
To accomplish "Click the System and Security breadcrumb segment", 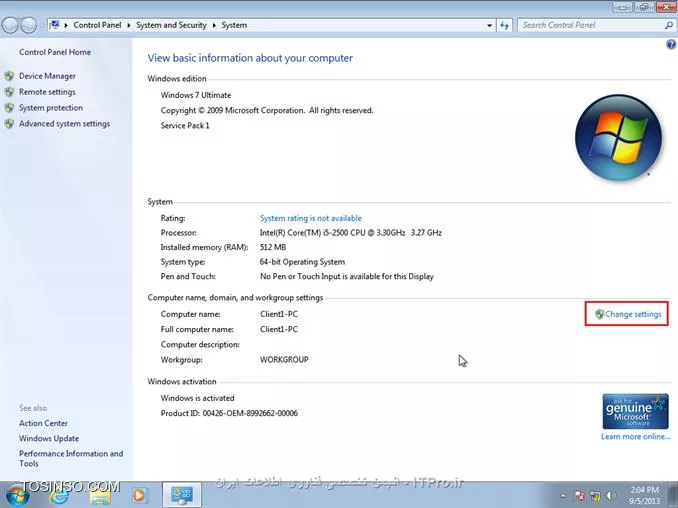I will pyautogui.click(x=171, y=25).
